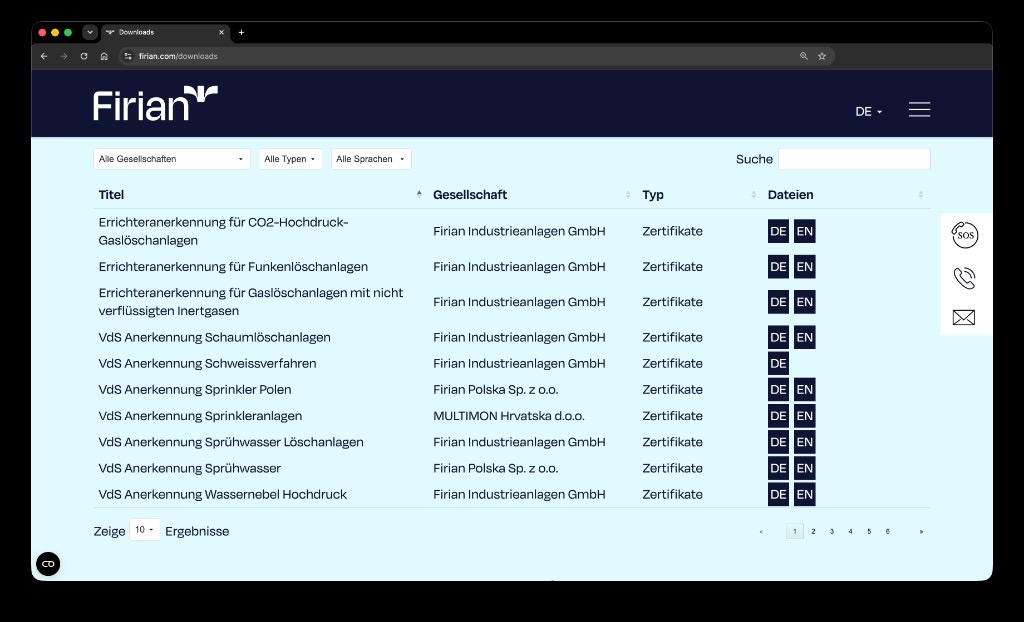Click the Firian logo in header

click(x=155, y=103)
